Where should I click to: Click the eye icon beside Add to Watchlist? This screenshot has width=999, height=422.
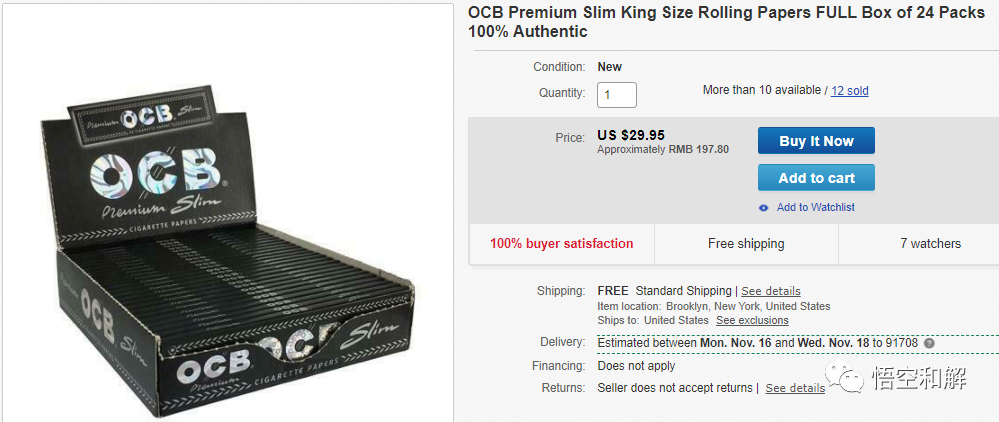click(x=764, y=208)
